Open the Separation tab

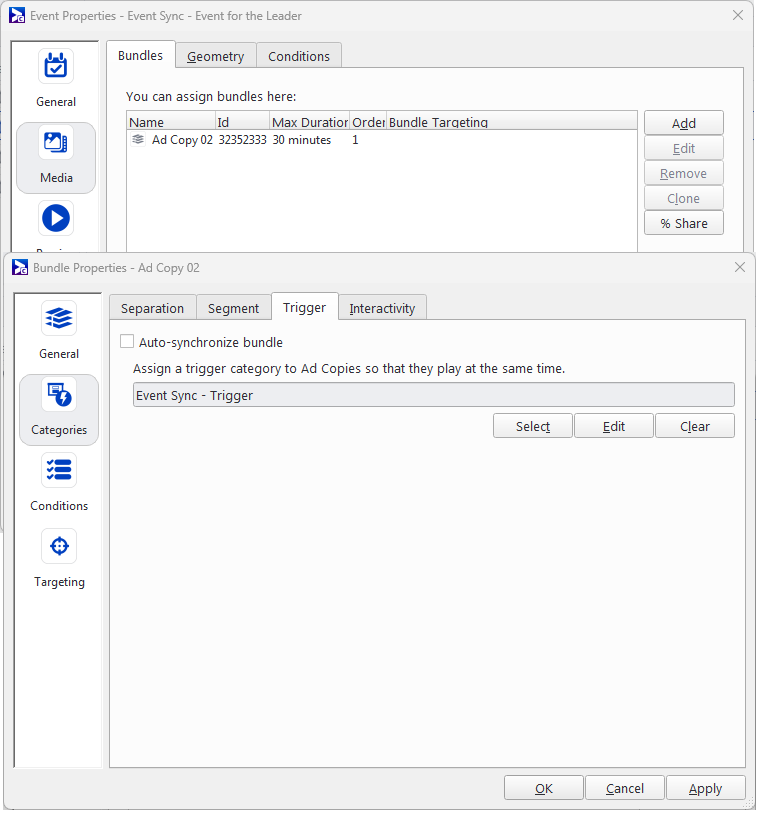[152, 308]
